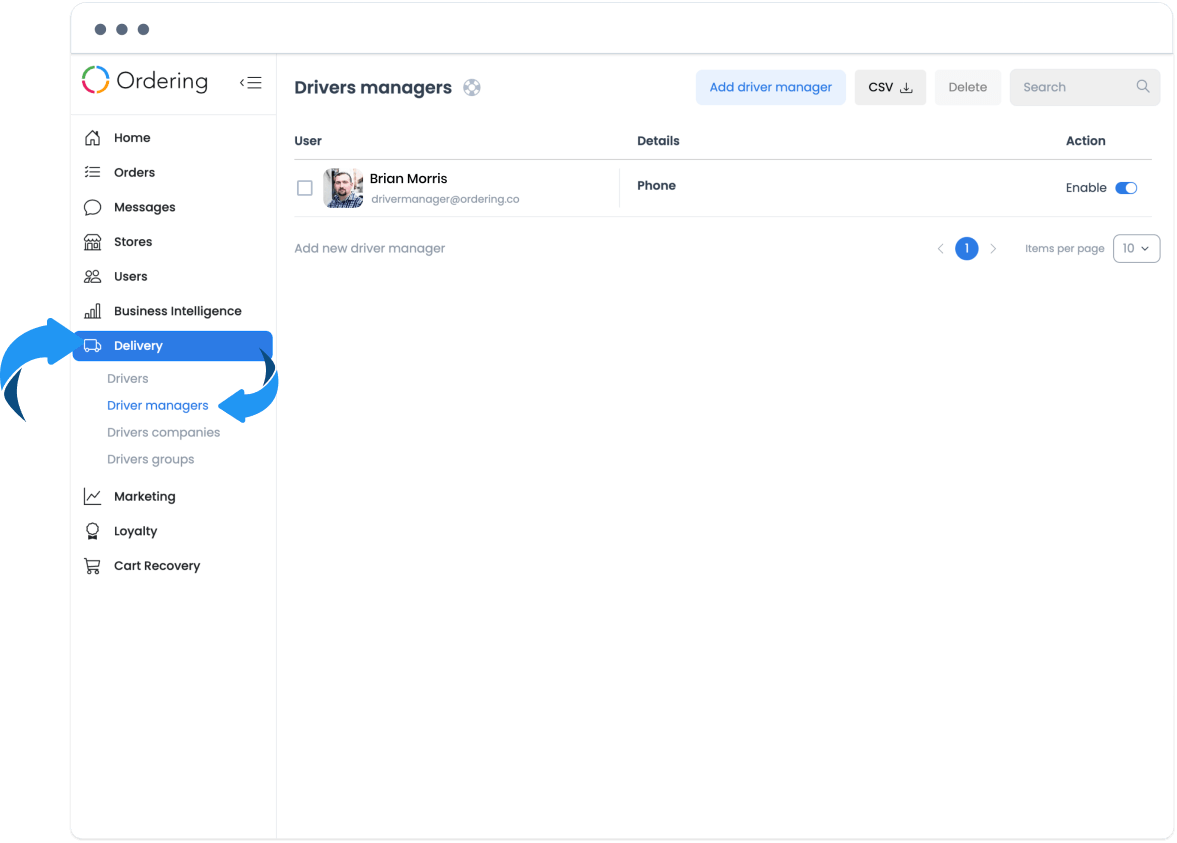Click the Ordering logo icon
Screen dimensions: 1177x843
click(x=95, y=80)
